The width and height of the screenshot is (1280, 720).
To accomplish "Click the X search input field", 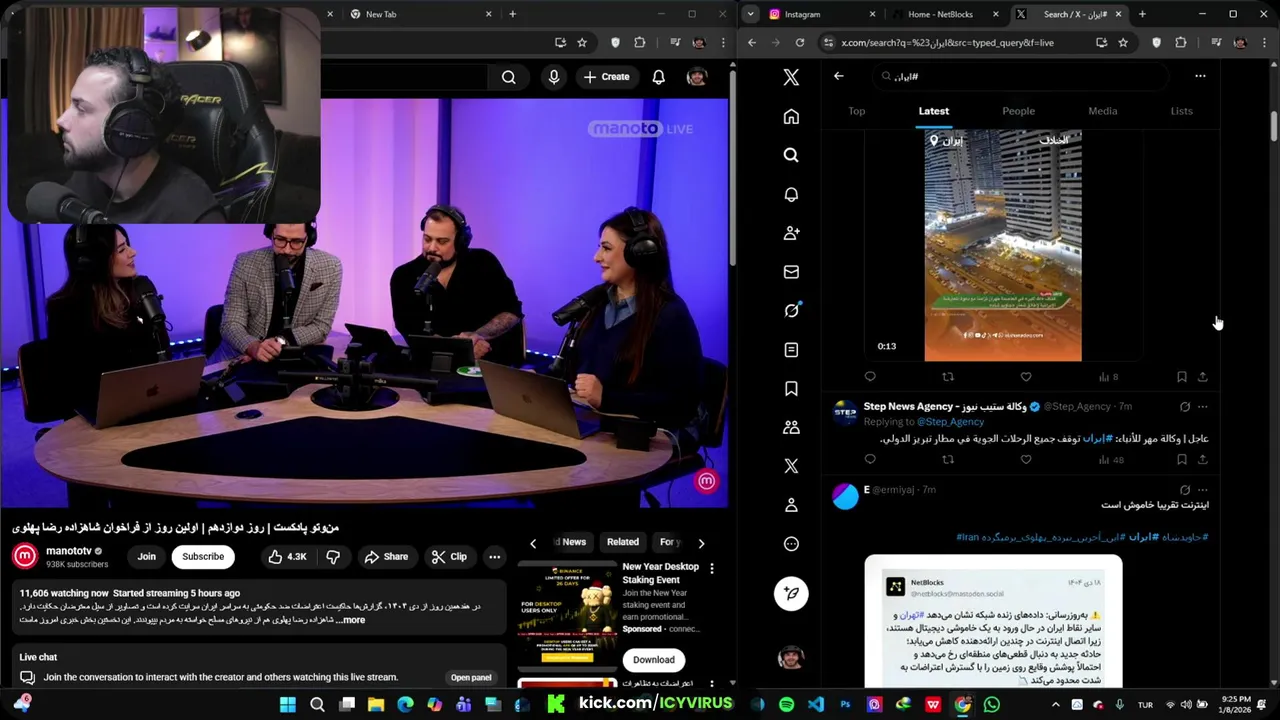I will point(1020,76).
